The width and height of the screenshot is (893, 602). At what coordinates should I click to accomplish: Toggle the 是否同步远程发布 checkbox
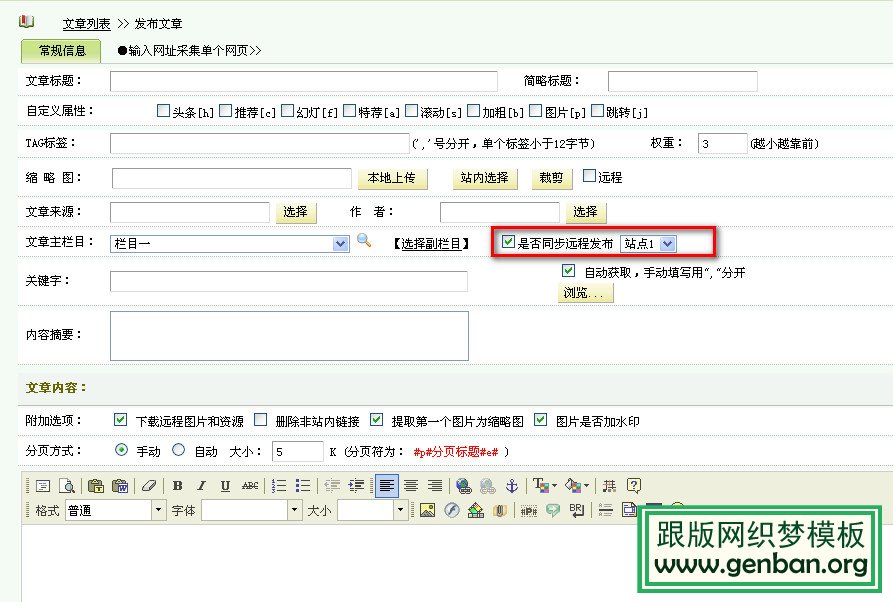pos(508,242)
